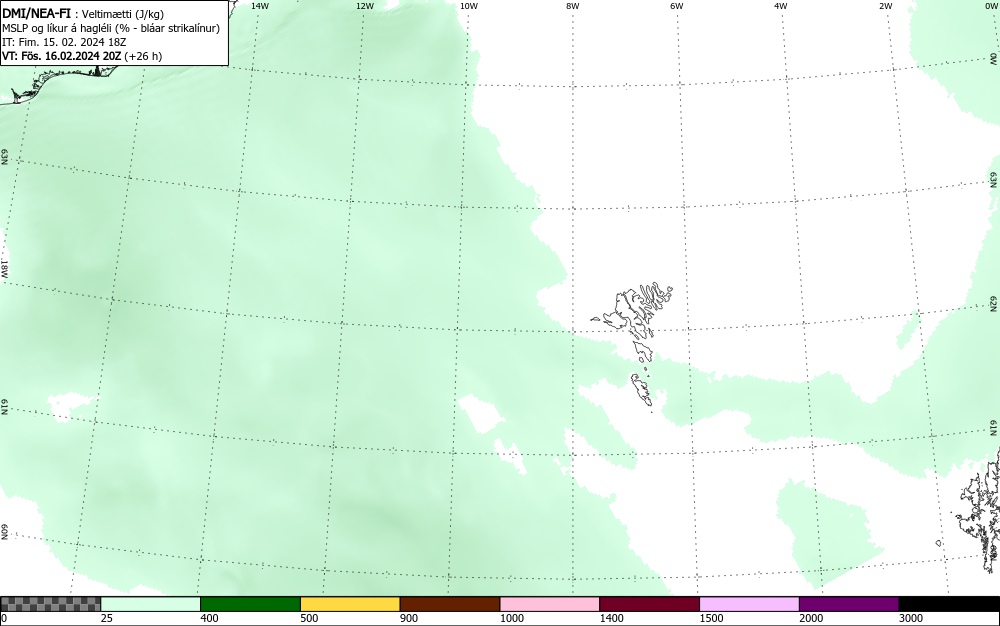Click the MSLP og líkur á hagléli line
Viewport: 1000px width, 626px height.
(x=111, y=28)
